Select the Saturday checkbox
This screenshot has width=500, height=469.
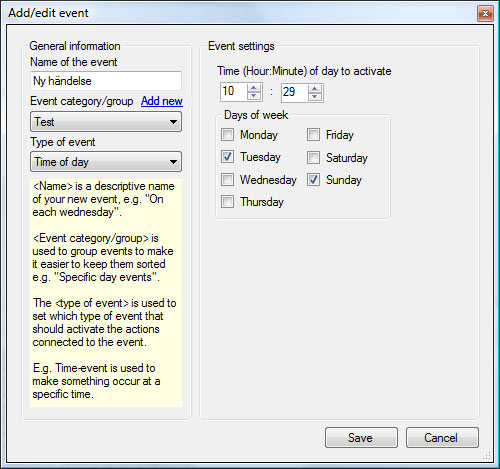(313, 158)
